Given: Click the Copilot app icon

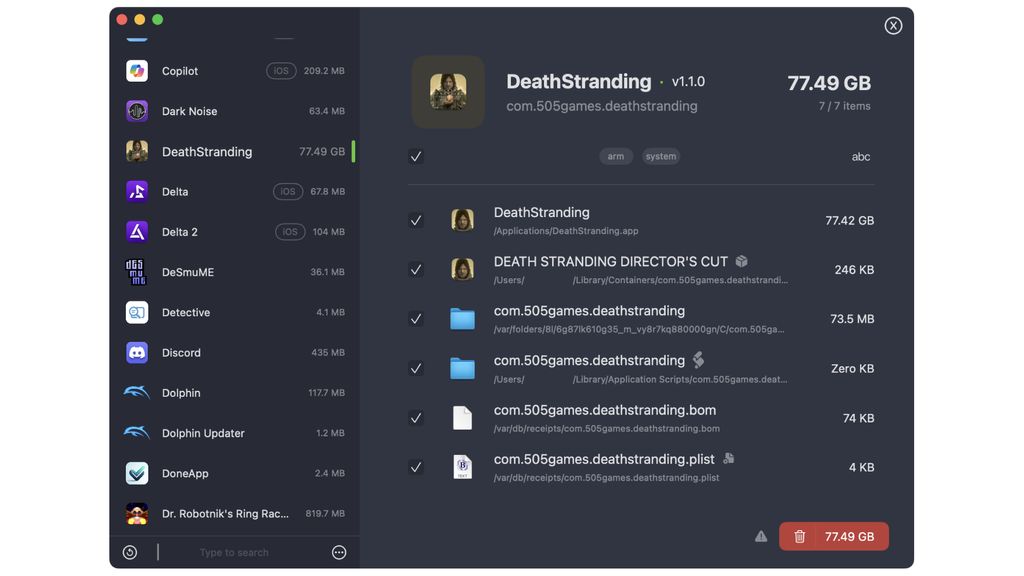Looking at the screenshot, I should [137, 71].
